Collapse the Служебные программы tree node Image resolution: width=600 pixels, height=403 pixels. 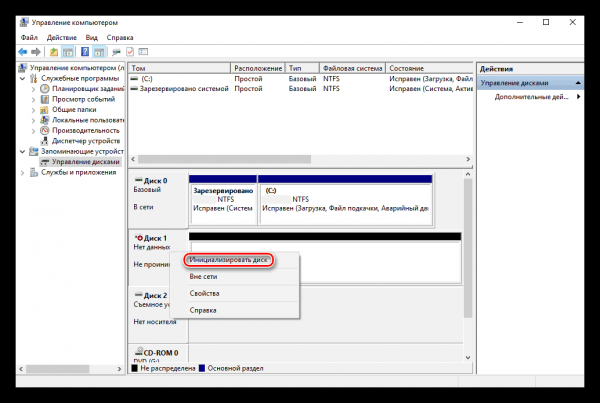pos(23,78)
